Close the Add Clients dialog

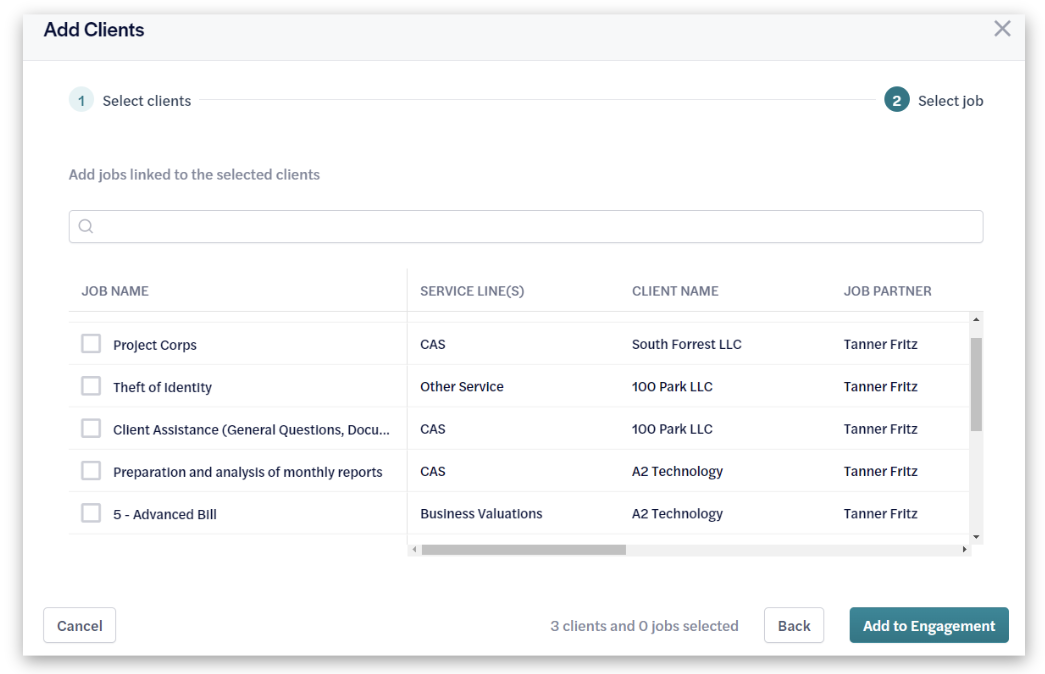(x=1002, y=29)
